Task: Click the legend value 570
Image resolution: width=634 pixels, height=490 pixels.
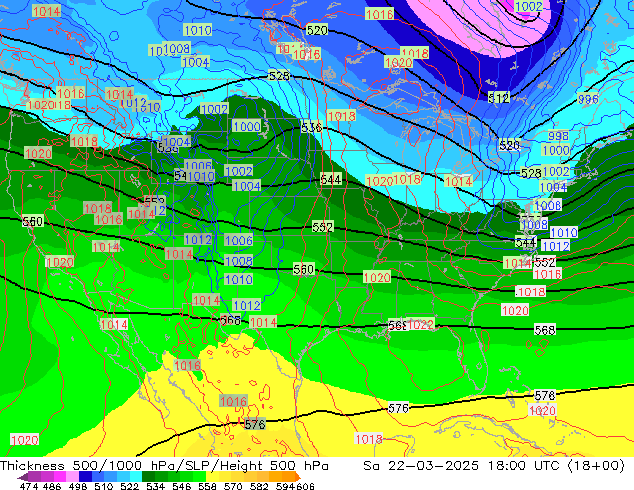Action: 233,486
